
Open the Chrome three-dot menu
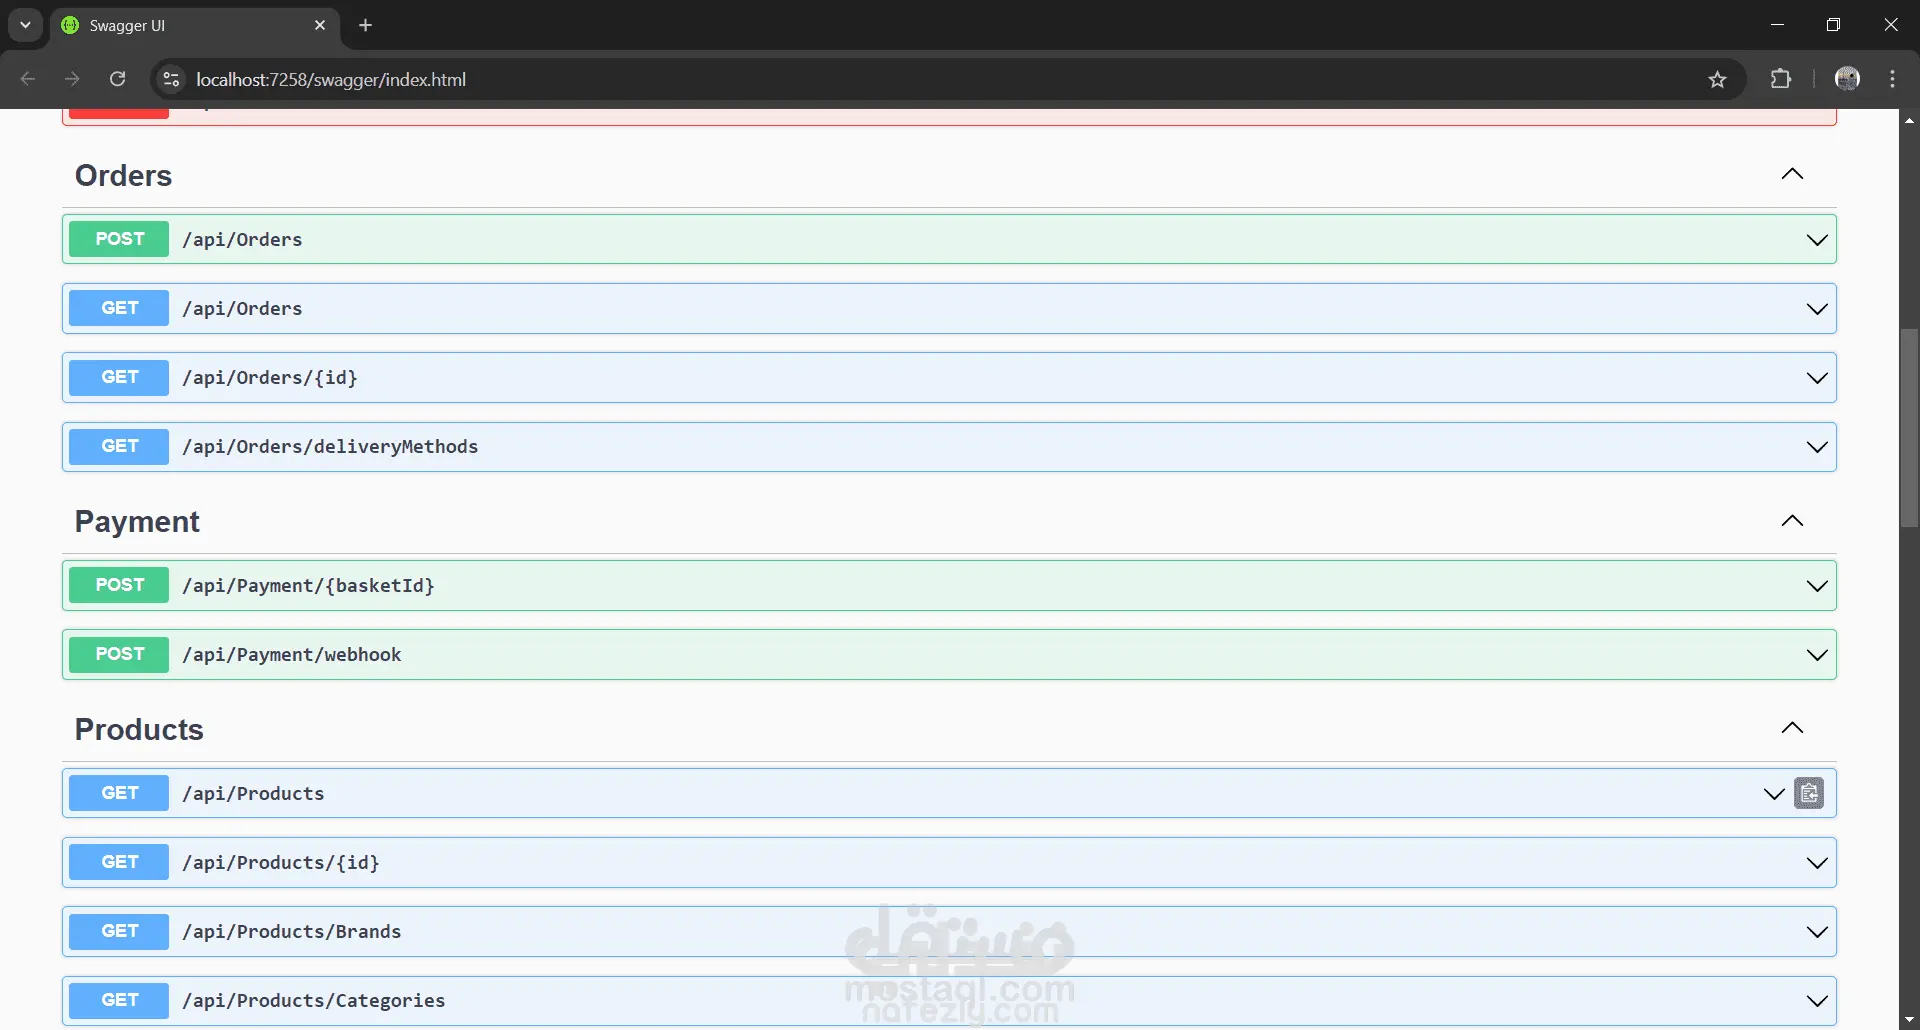point(1892,79)
